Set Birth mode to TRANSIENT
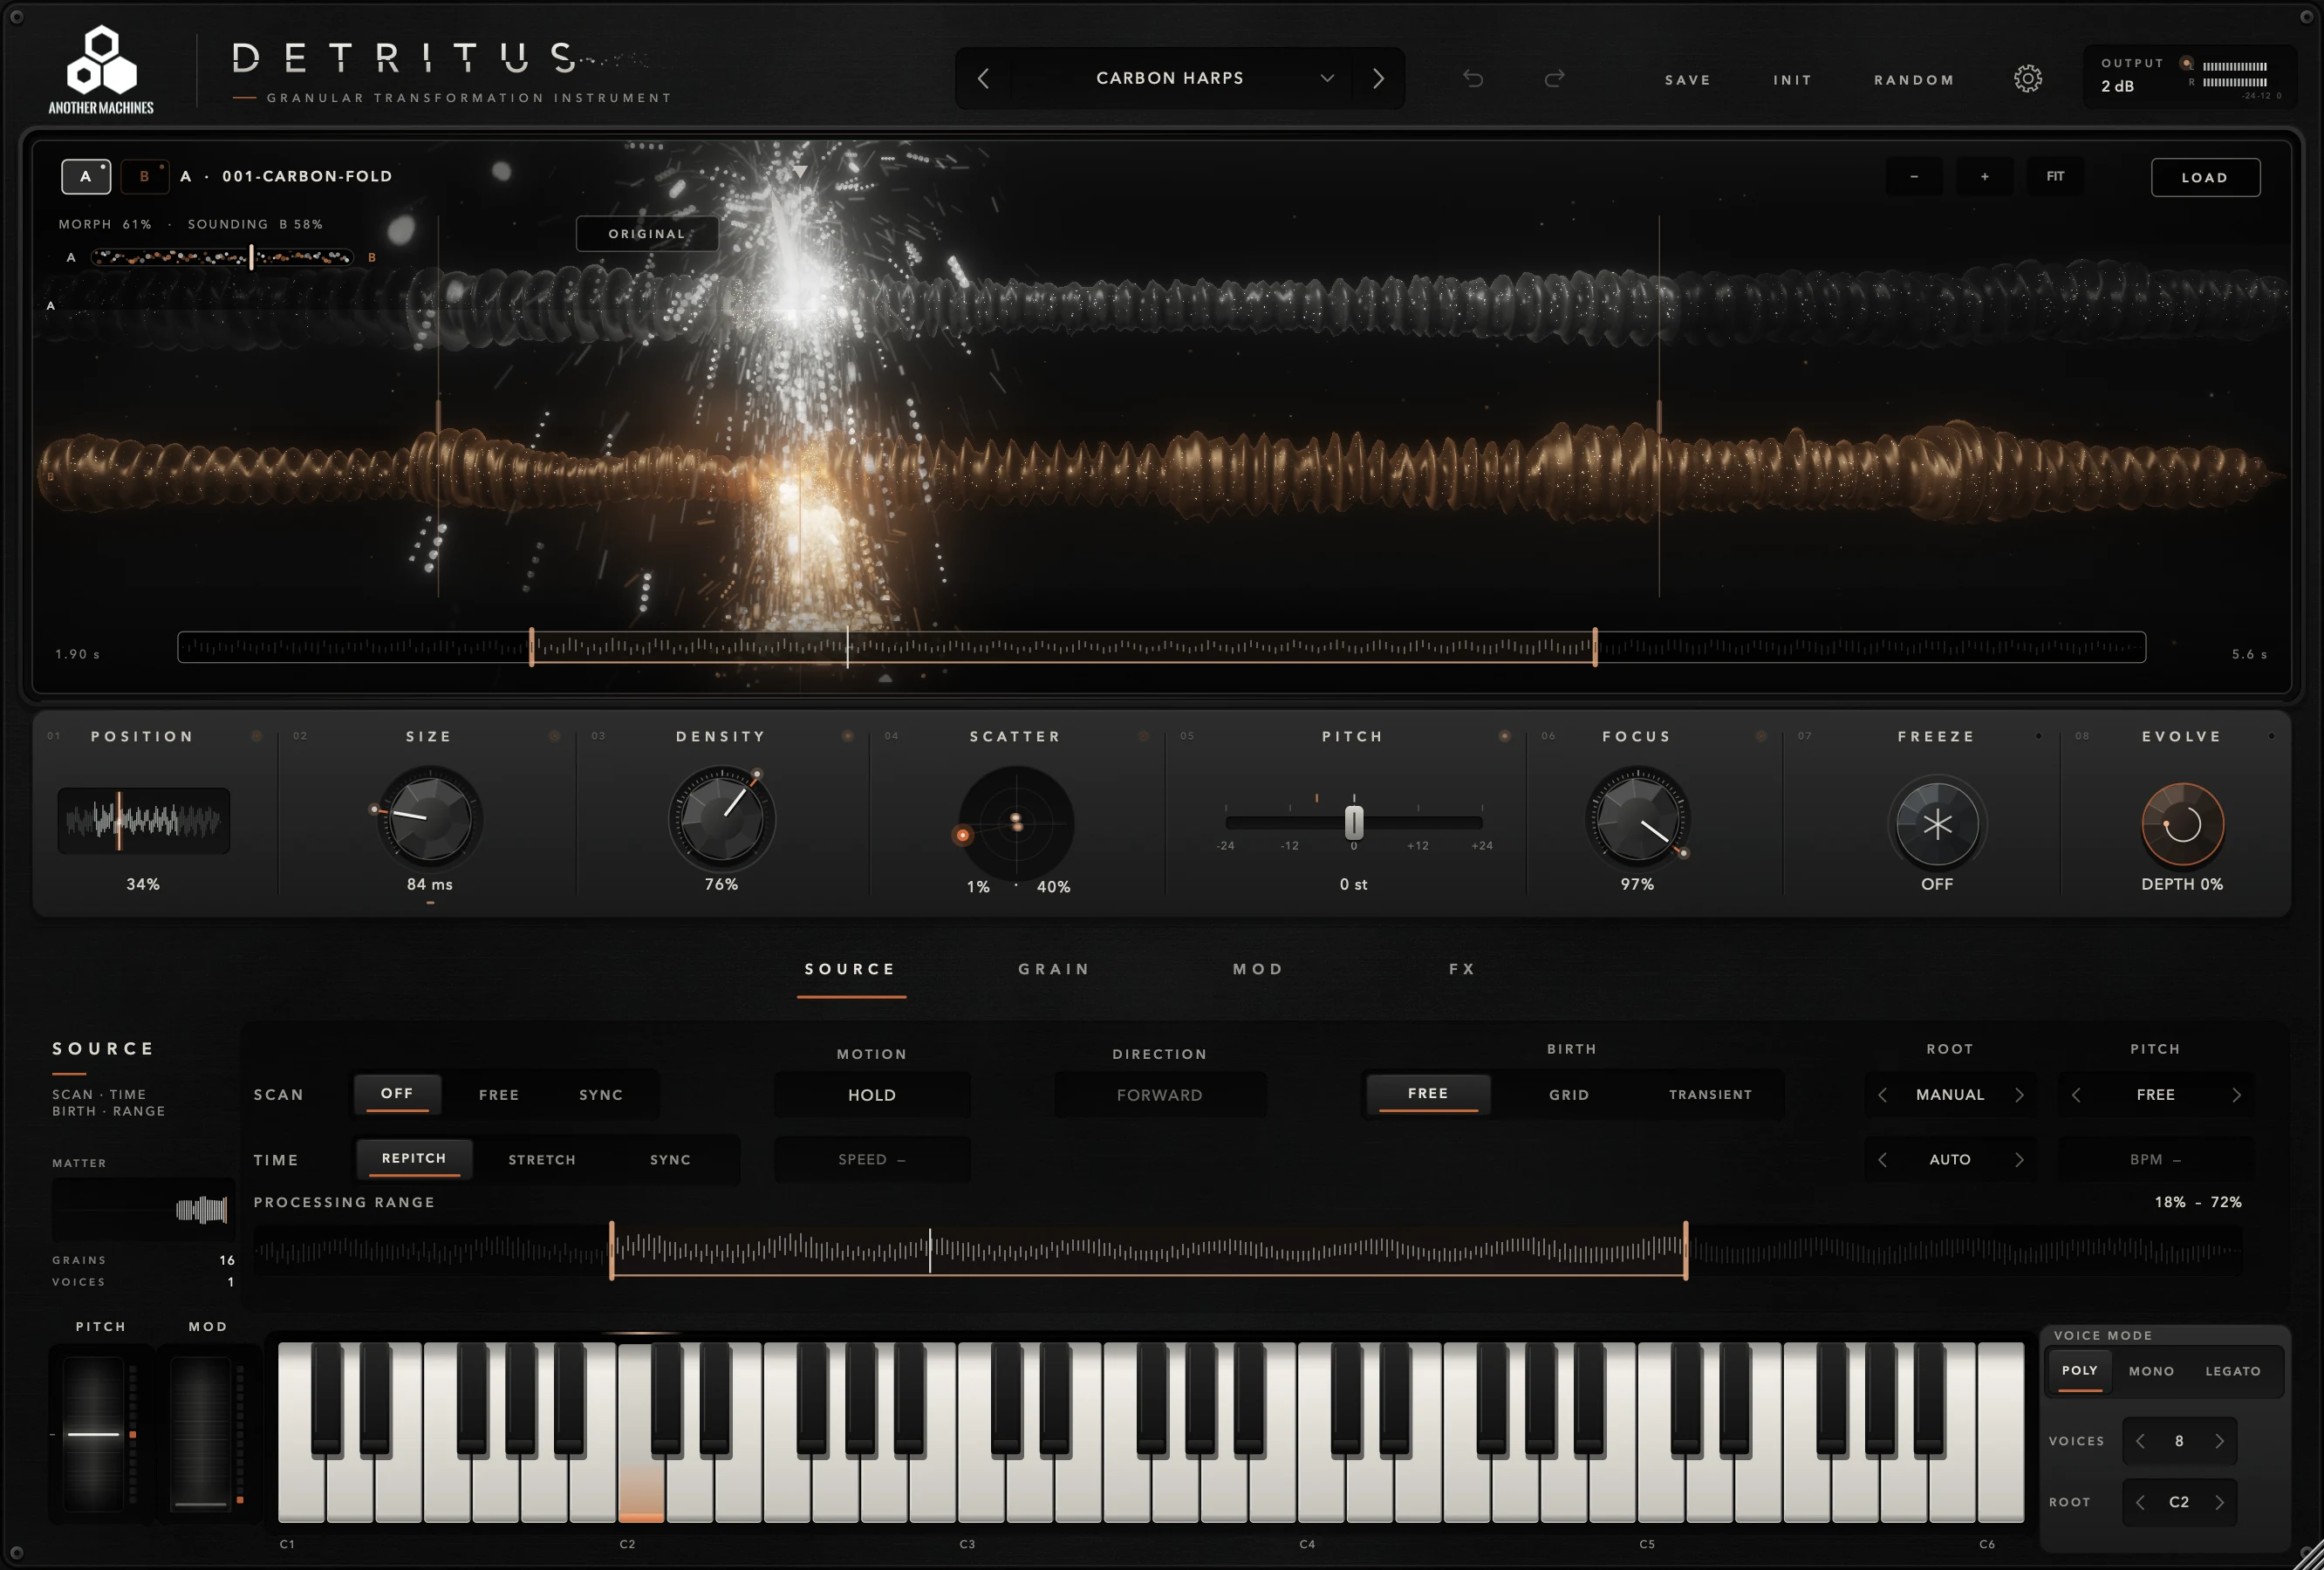 (x=1710, y=1095)
